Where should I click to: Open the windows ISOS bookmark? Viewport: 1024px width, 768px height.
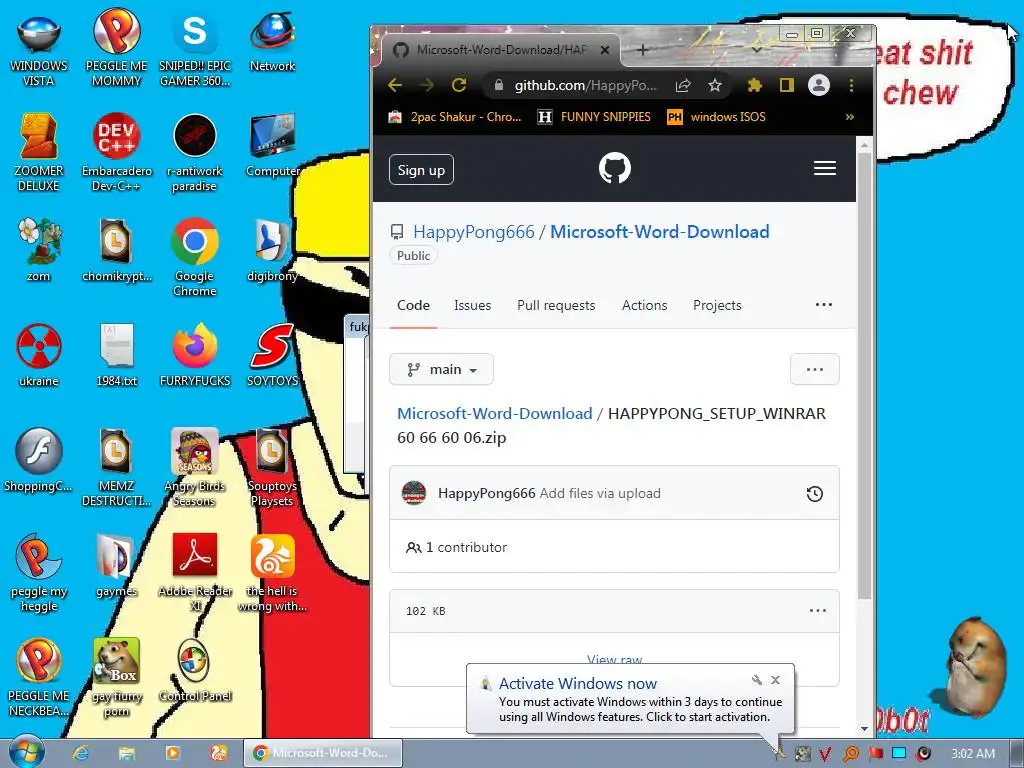[x=716, y=117]
